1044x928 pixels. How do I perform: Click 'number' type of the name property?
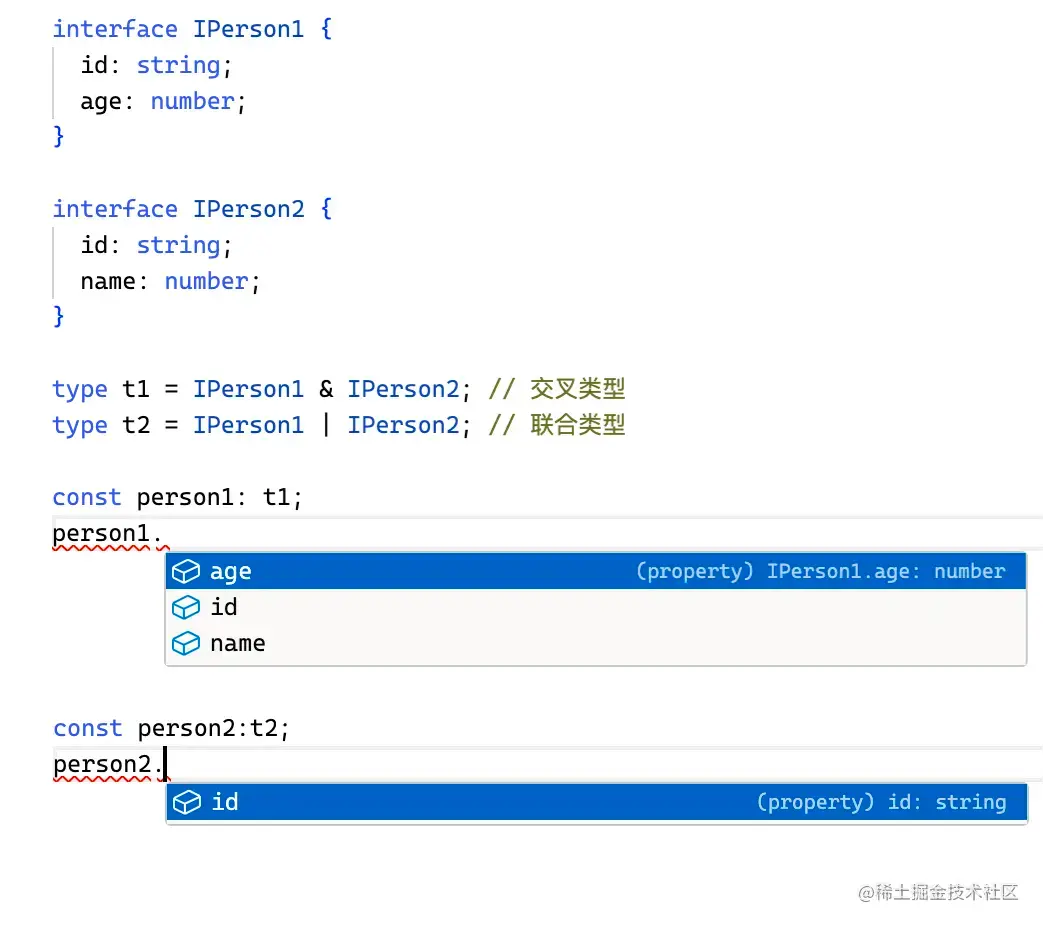206,281
